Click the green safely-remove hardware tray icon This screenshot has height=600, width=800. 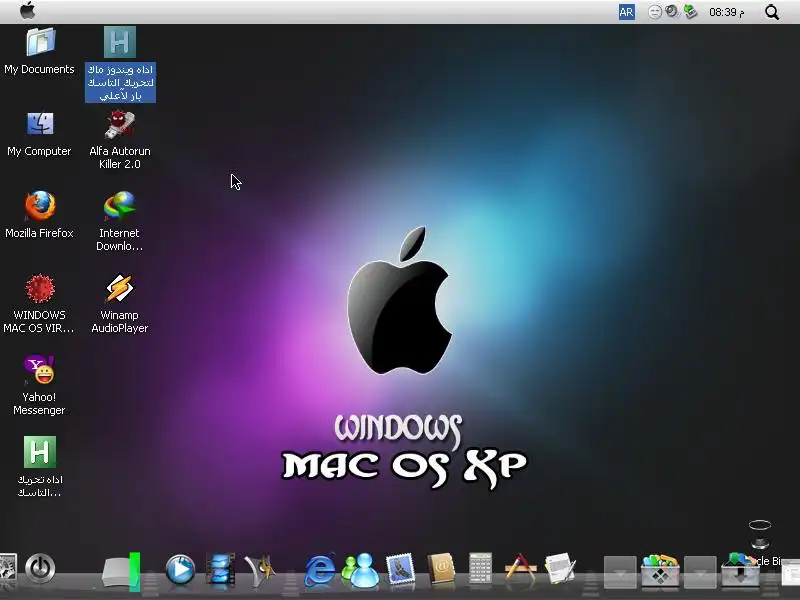(x=690, y=11)
